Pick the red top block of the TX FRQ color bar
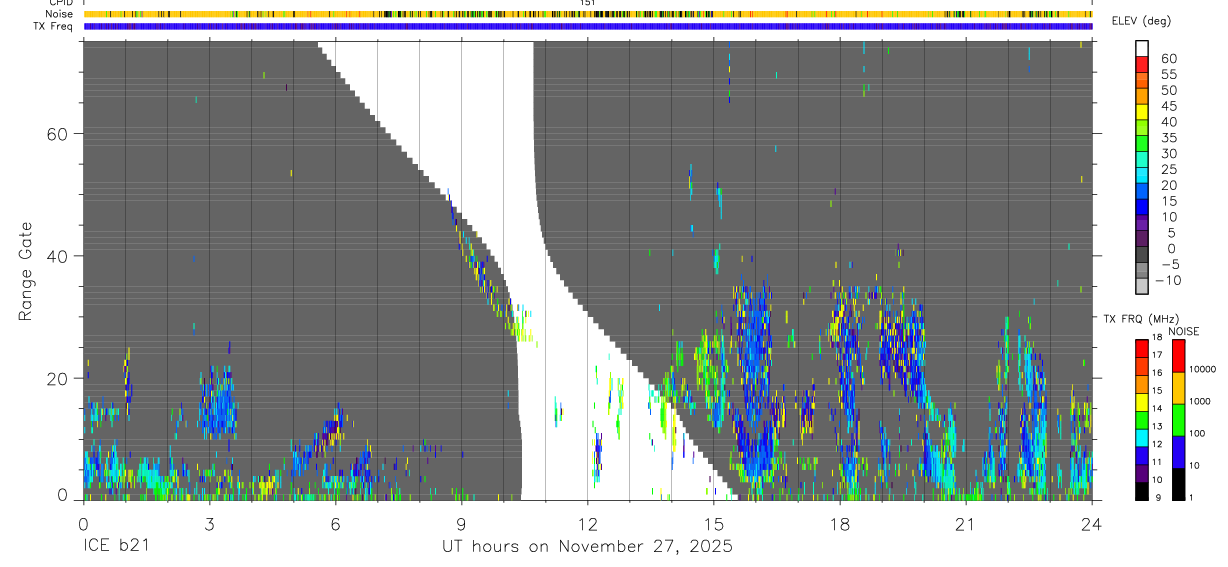This screenshot has height=567, width=1228. click(x=1142, y=348)
